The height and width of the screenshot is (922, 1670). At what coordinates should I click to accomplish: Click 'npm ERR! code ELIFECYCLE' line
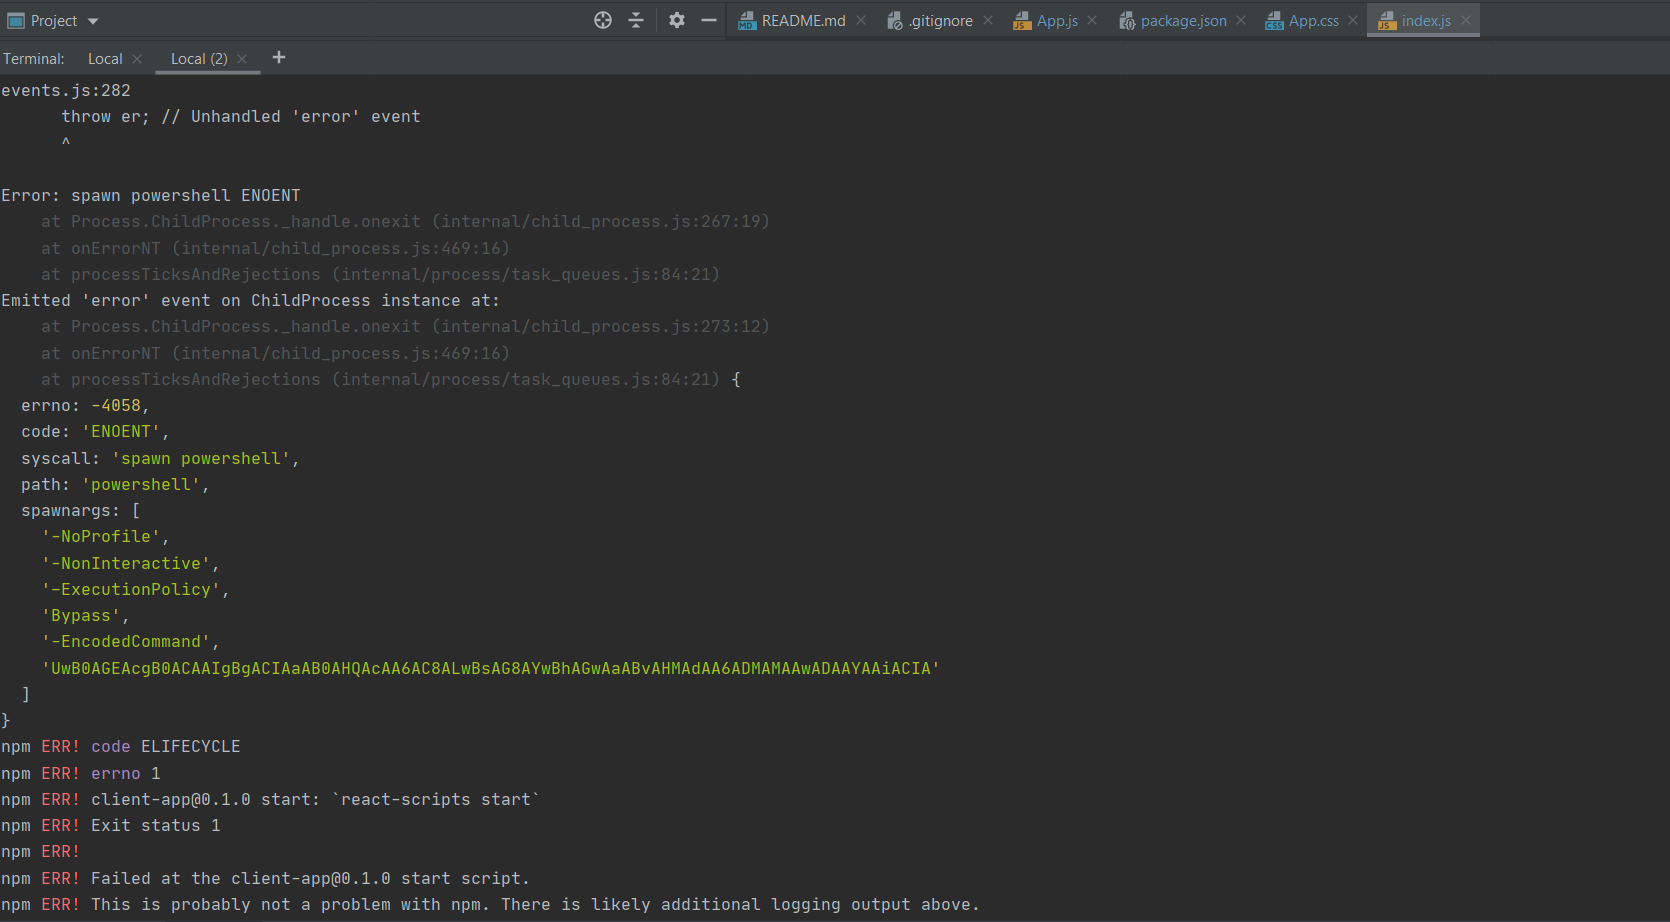(121, 747)
